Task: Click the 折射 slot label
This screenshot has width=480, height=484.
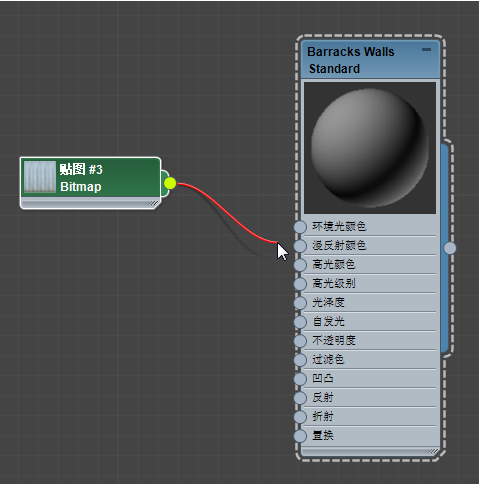Action: pos(323,417)
